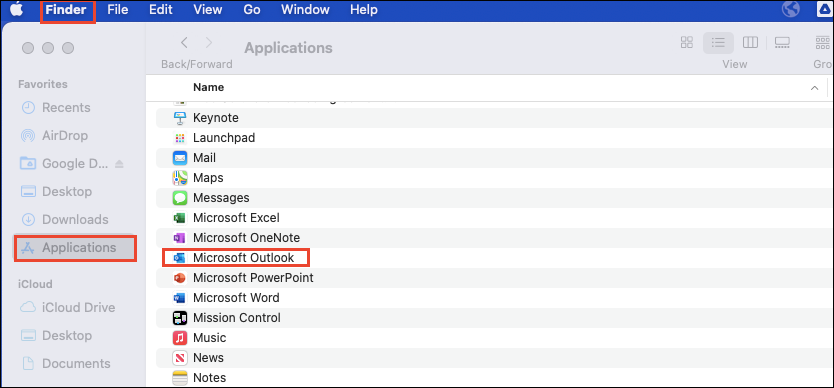Select the Mail name text
Screen dimensions: 834x388
tap(204, 158)
